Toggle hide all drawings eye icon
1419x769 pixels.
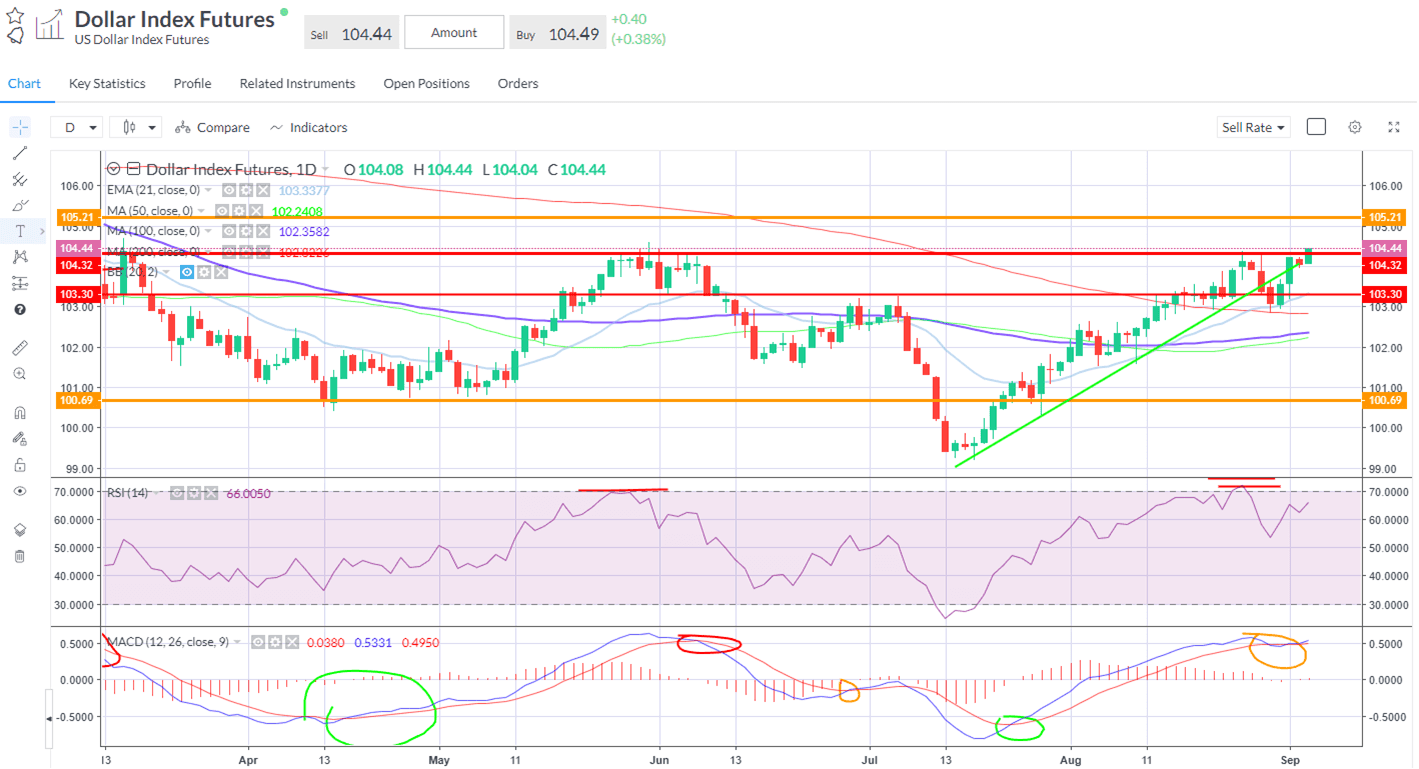(x=20, y=491)
